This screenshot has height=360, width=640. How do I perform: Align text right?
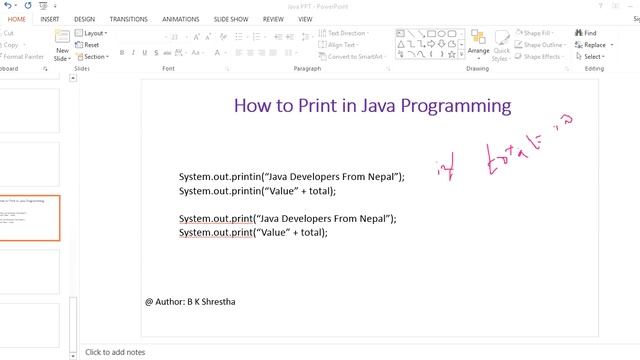click(x=262, y=53)
